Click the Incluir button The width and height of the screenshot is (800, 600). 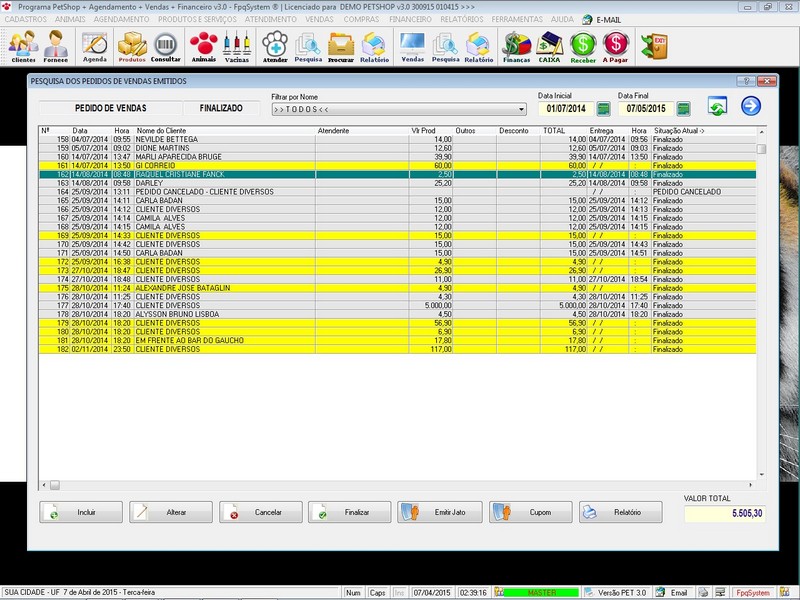81,512
